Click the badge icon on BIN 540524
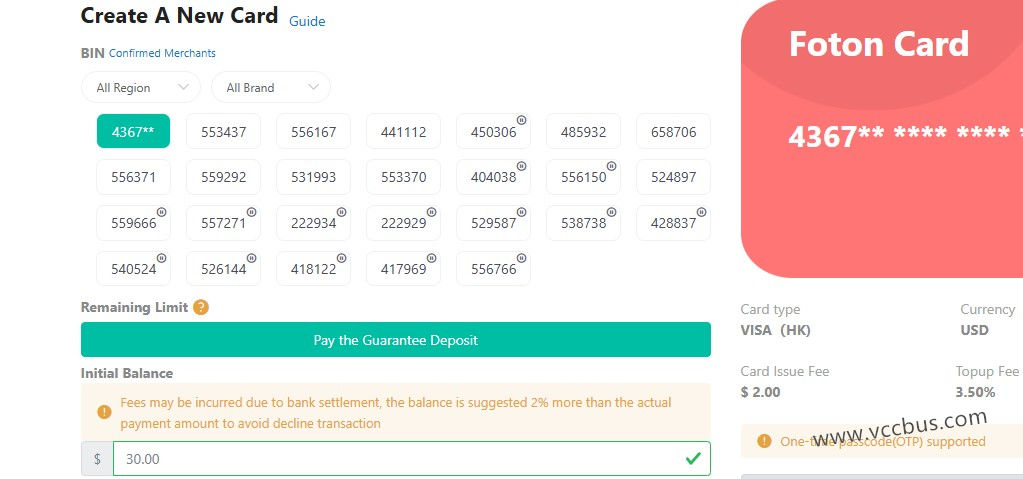This screenshot has height=479, width=1023. pos(161,258)
